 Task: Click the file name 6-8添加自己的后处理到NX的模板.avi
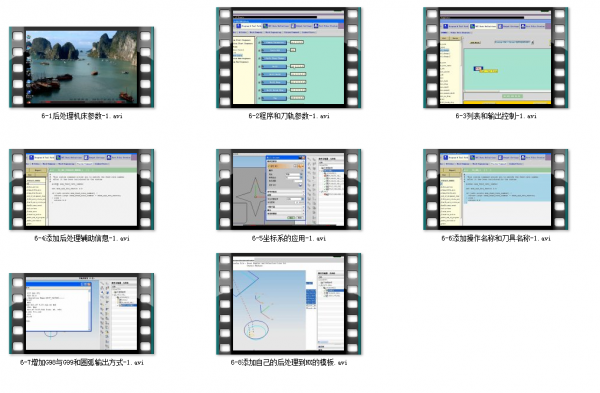(x=289, y=362)
